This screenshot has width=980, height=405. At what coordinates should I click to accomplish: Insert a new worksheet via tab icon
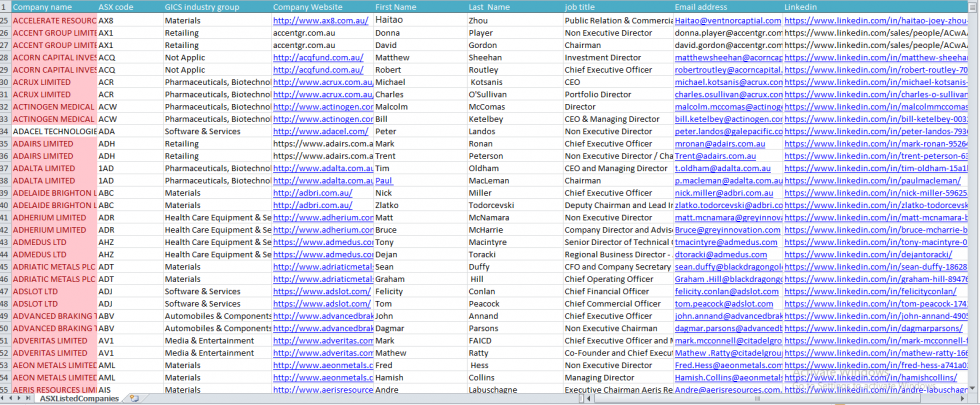(x=133, y=399)
